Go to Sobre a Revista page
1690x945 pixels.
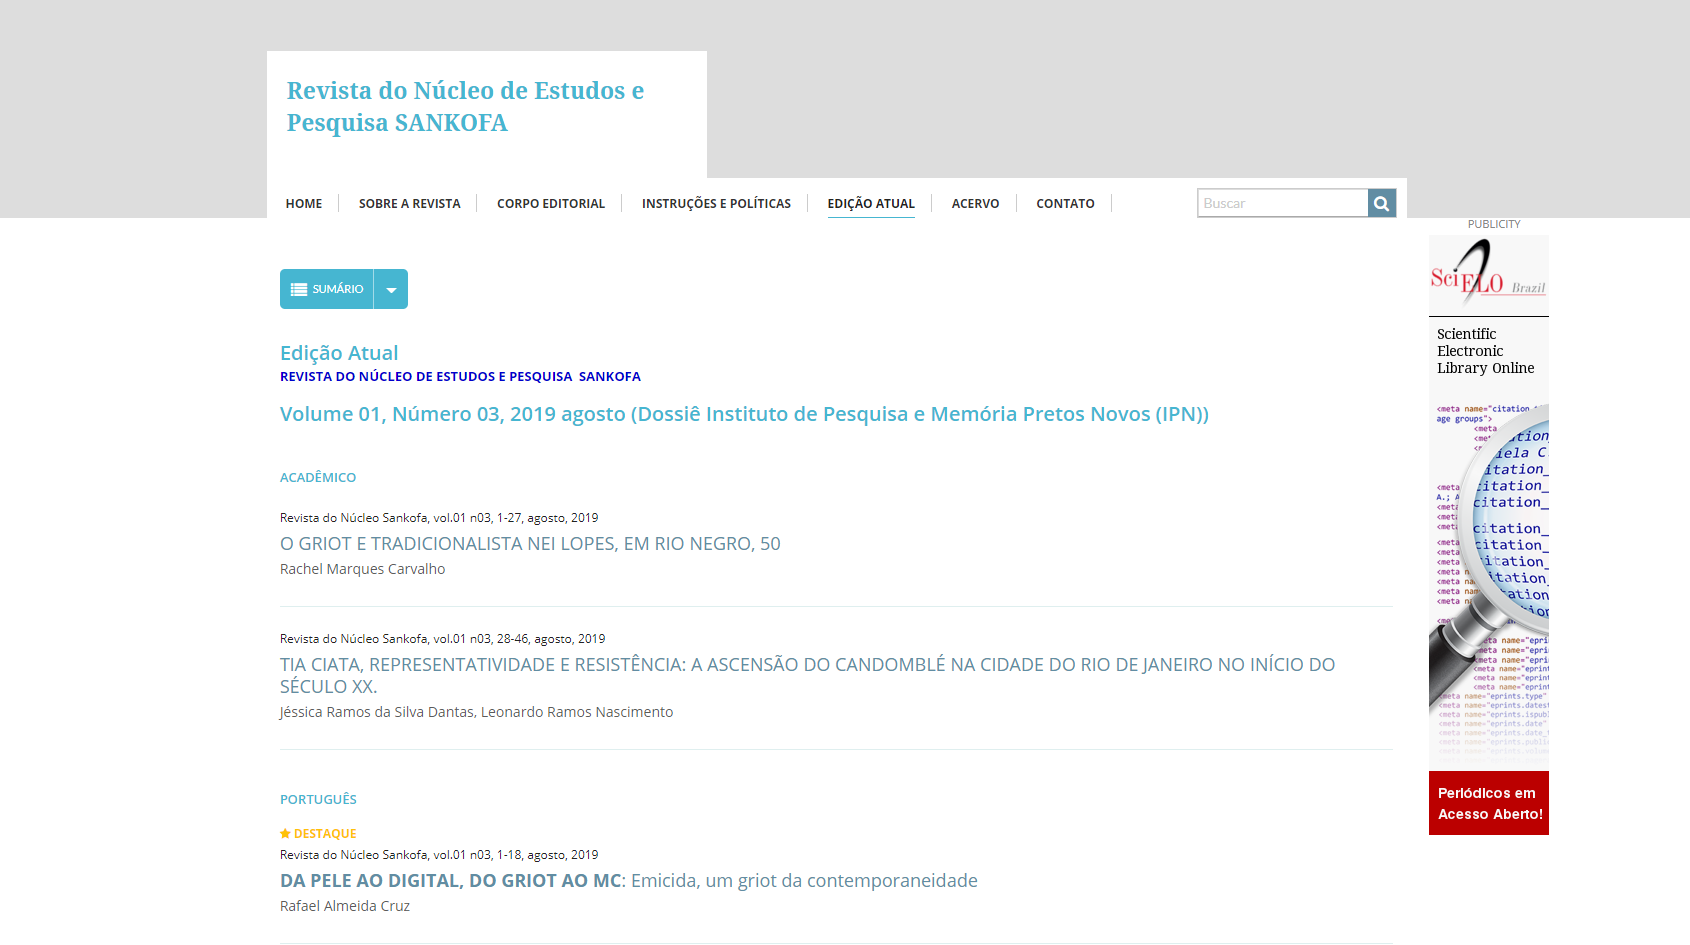[x=409, y=203]
